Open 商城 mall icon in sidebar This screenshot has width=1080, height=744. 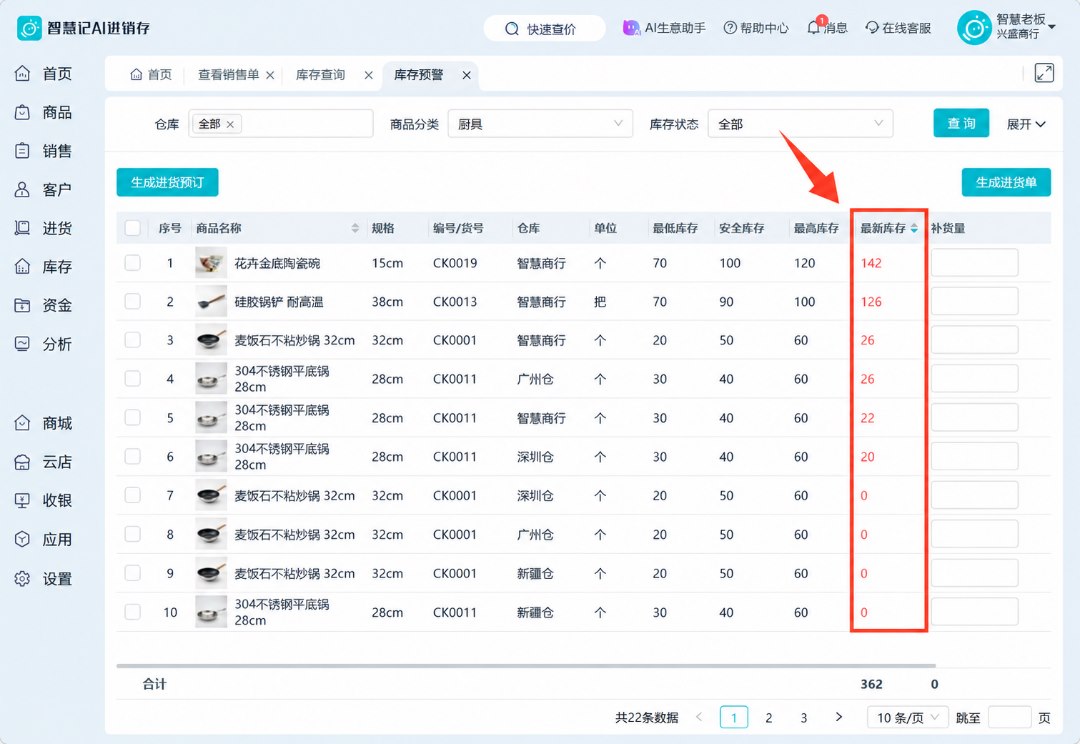(x=23, y=423)
